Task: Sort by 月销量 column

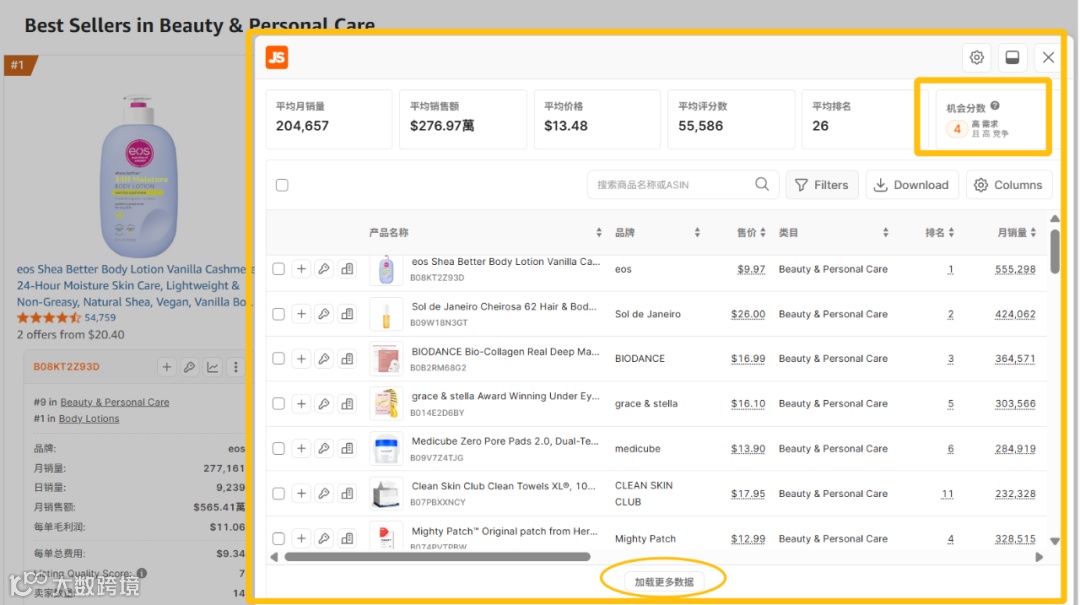Action: coord(1033,233)
